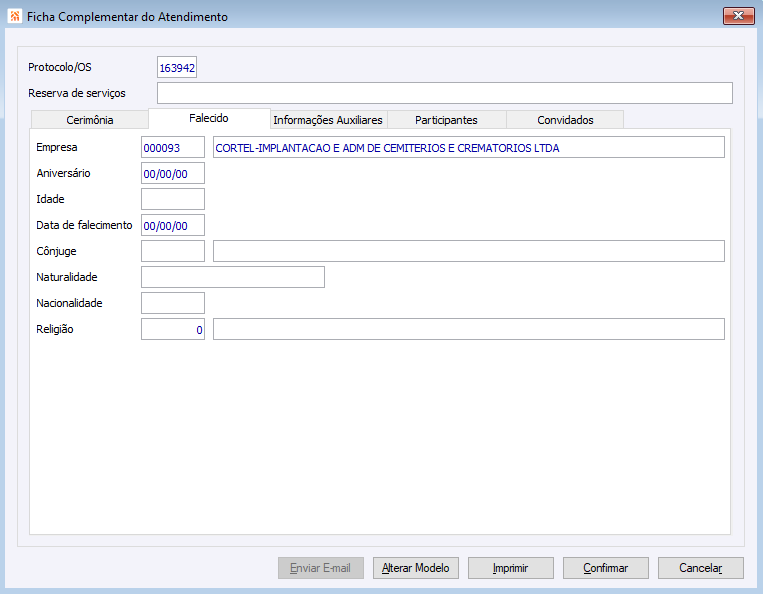Click the Cônjuge label
The image size is (763, 594).
56,252
